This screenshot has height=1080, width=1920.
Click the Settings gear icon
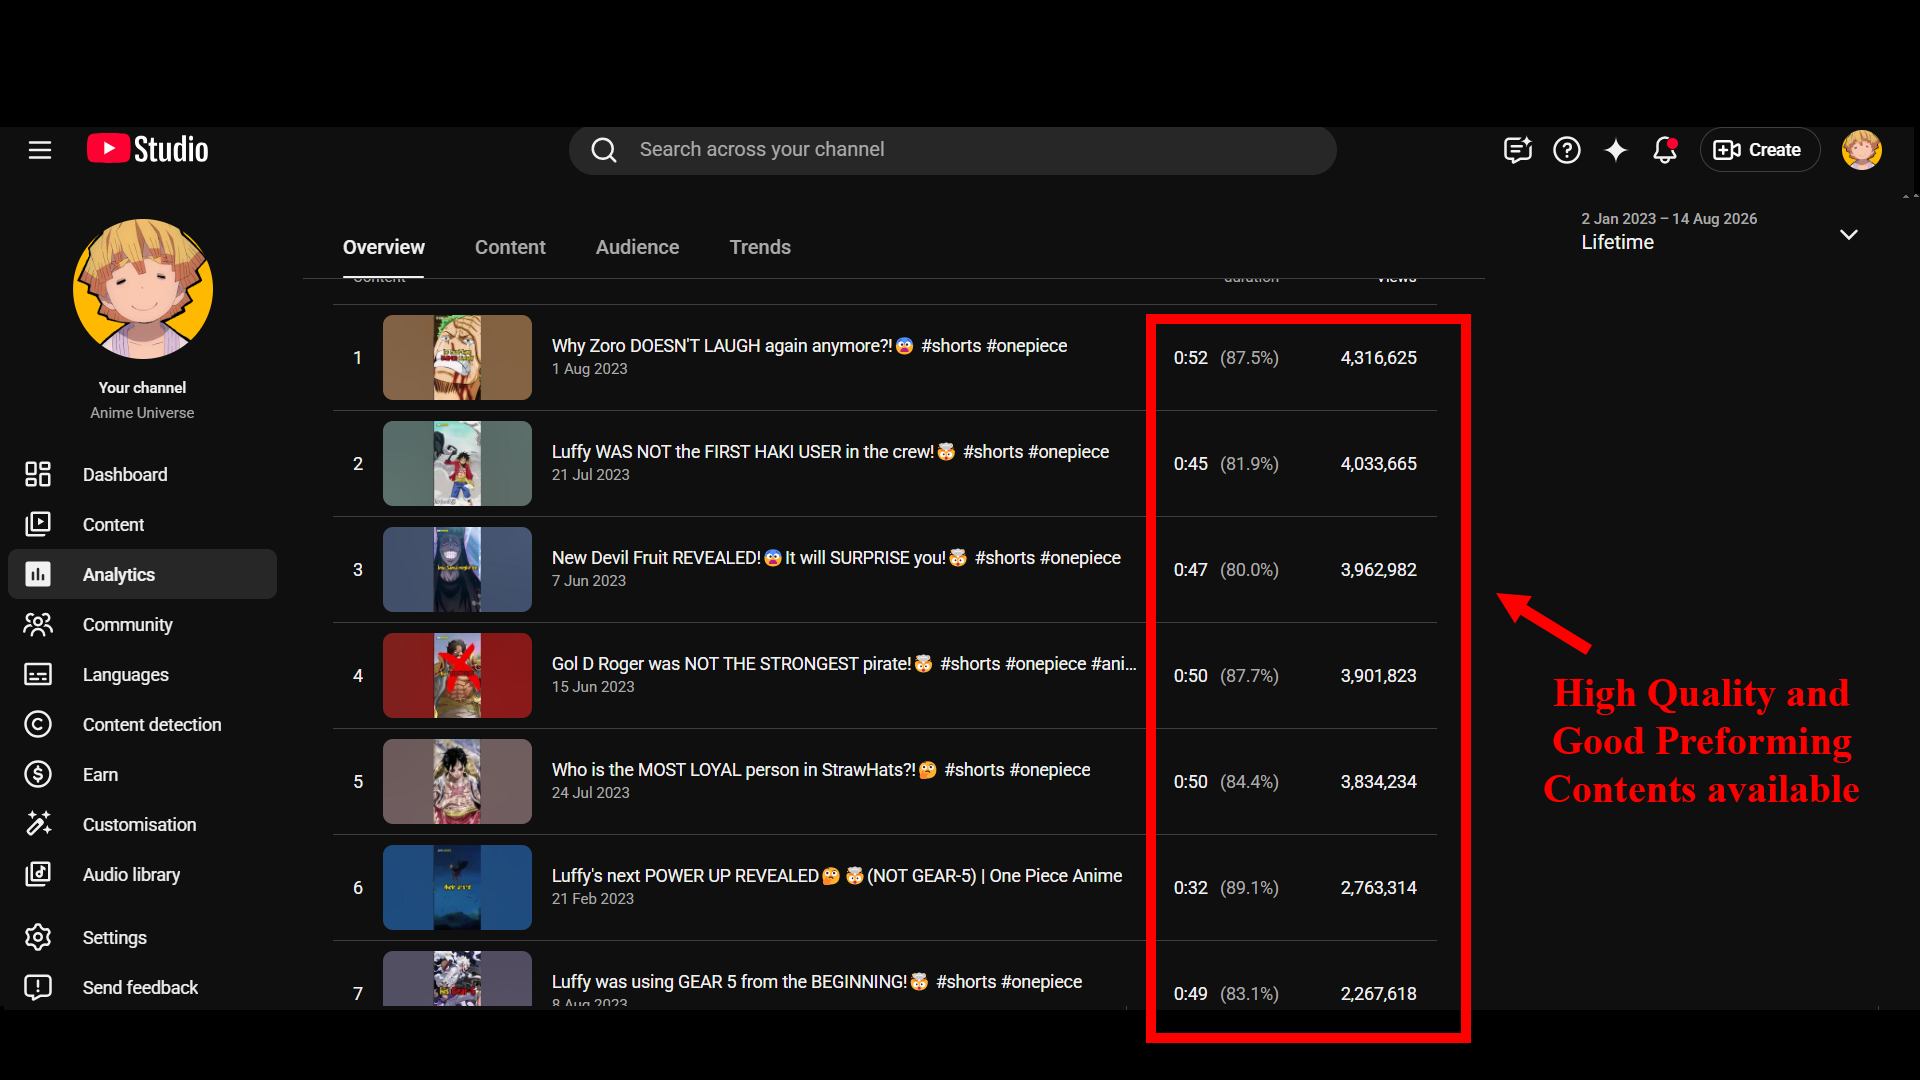(x=38, y=937)
